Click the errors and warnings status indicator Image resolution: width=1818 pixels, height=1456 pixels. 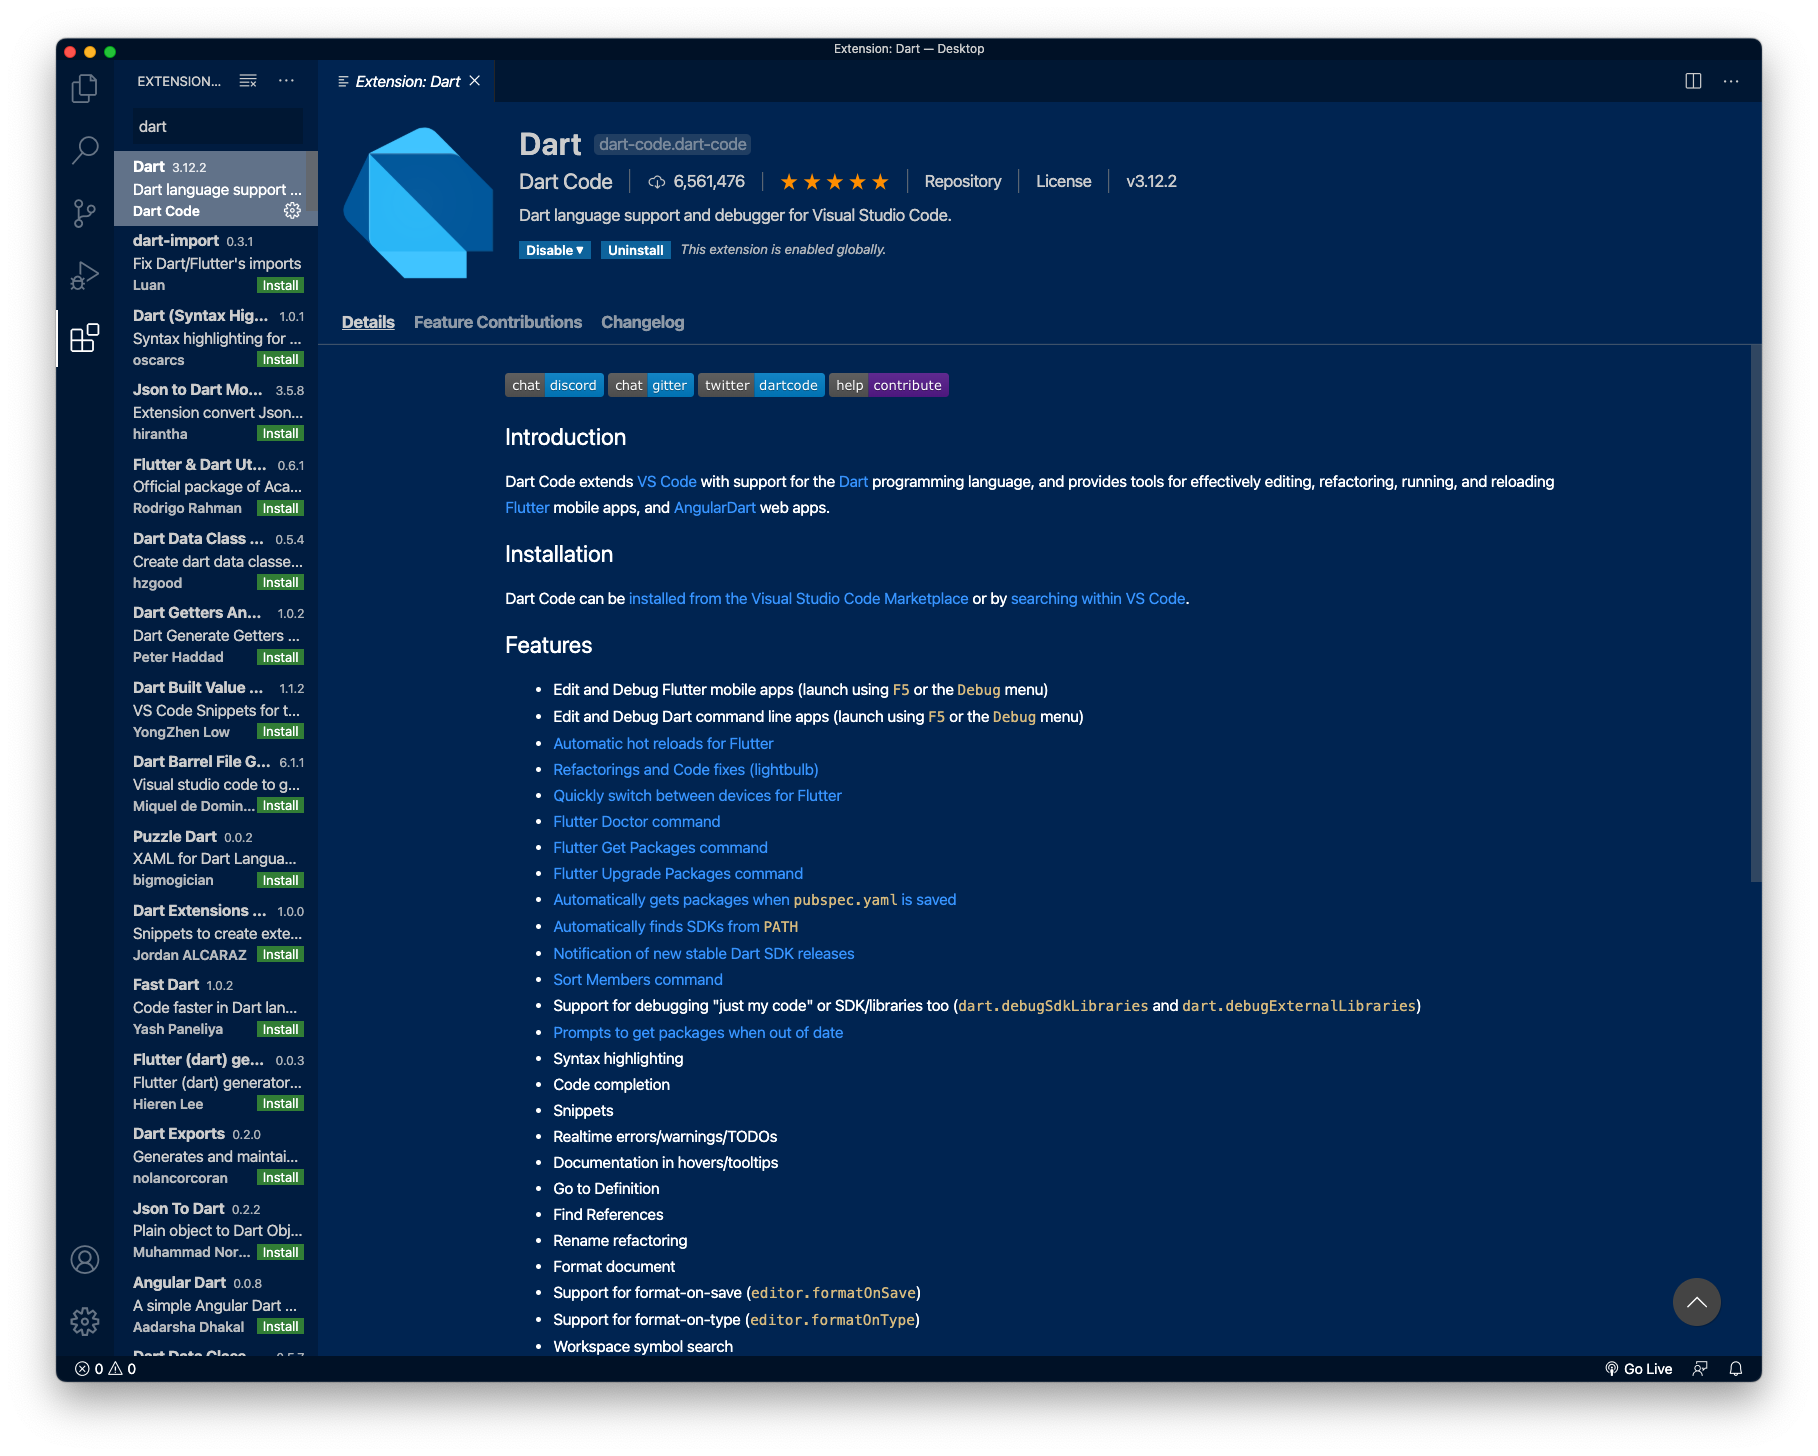(106, 1369)
